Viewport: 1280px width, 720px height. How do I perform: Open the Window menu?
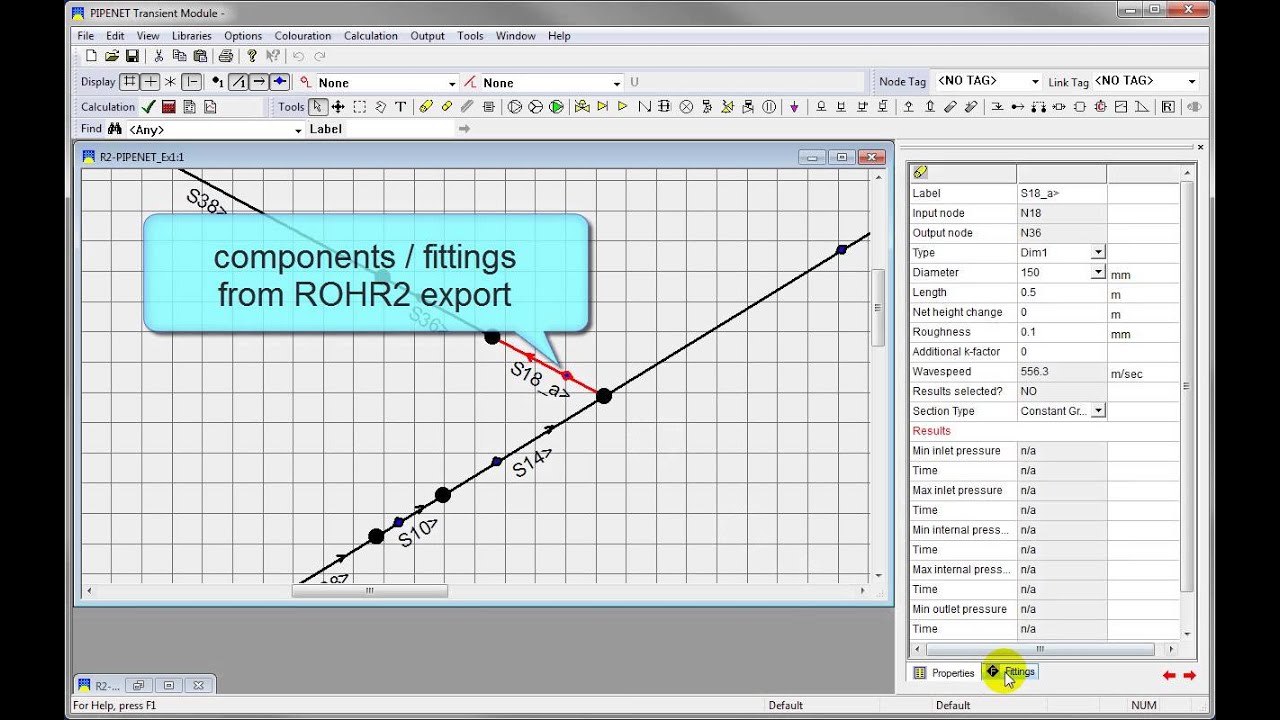(x=516, y=36)
